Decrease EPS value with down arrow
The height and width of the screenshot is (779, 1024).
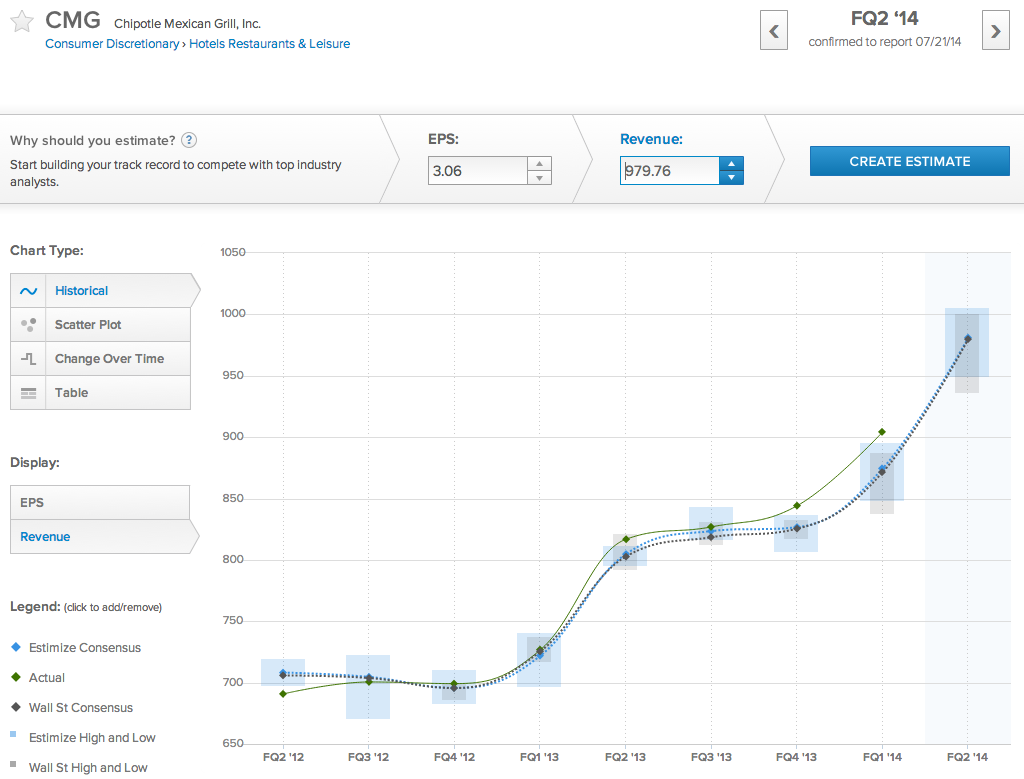pyautogui.click(x=539, y=178)
